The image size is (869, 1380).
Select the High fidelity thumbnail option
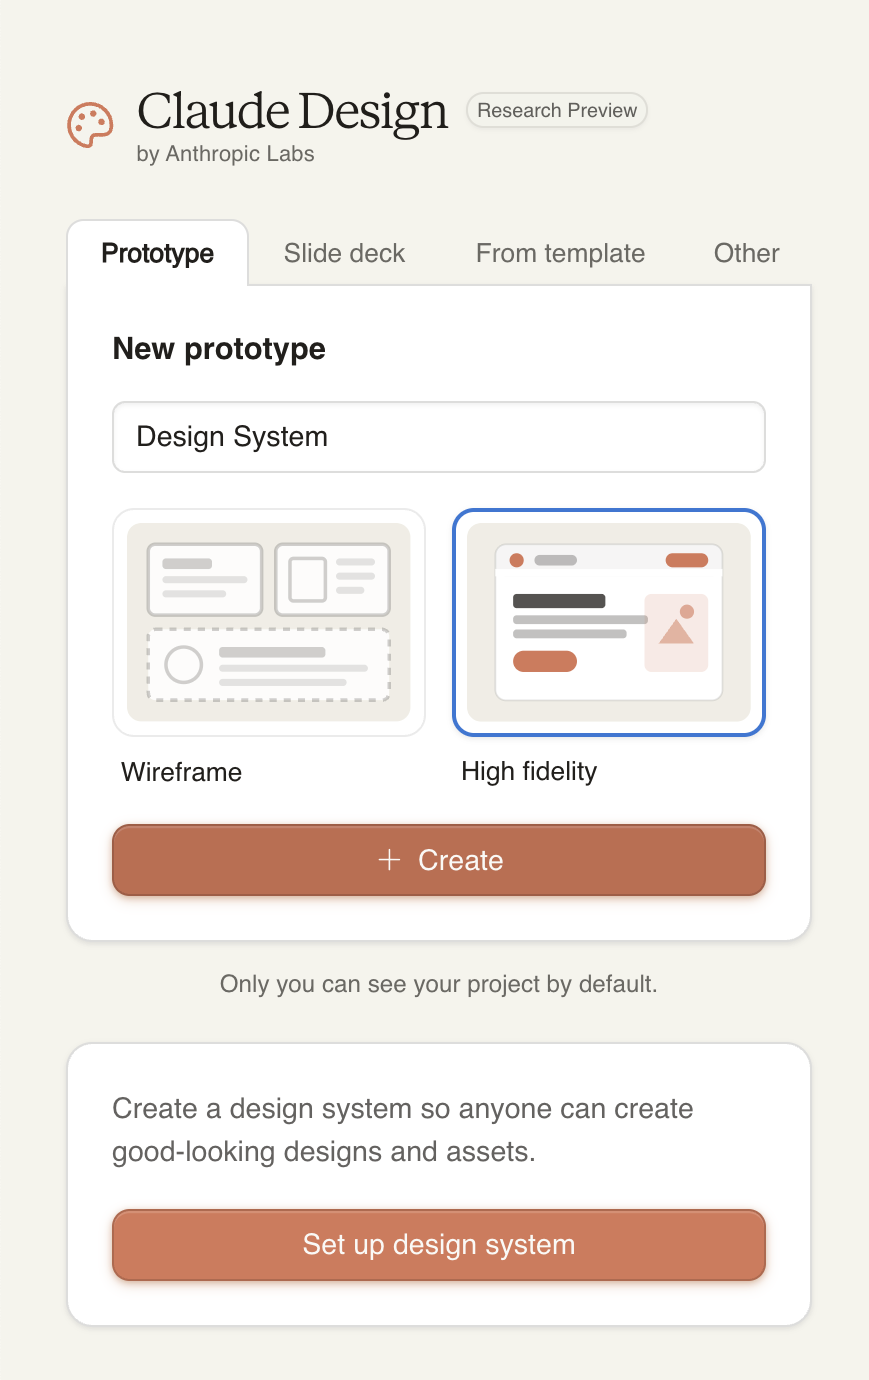(608, 622)
